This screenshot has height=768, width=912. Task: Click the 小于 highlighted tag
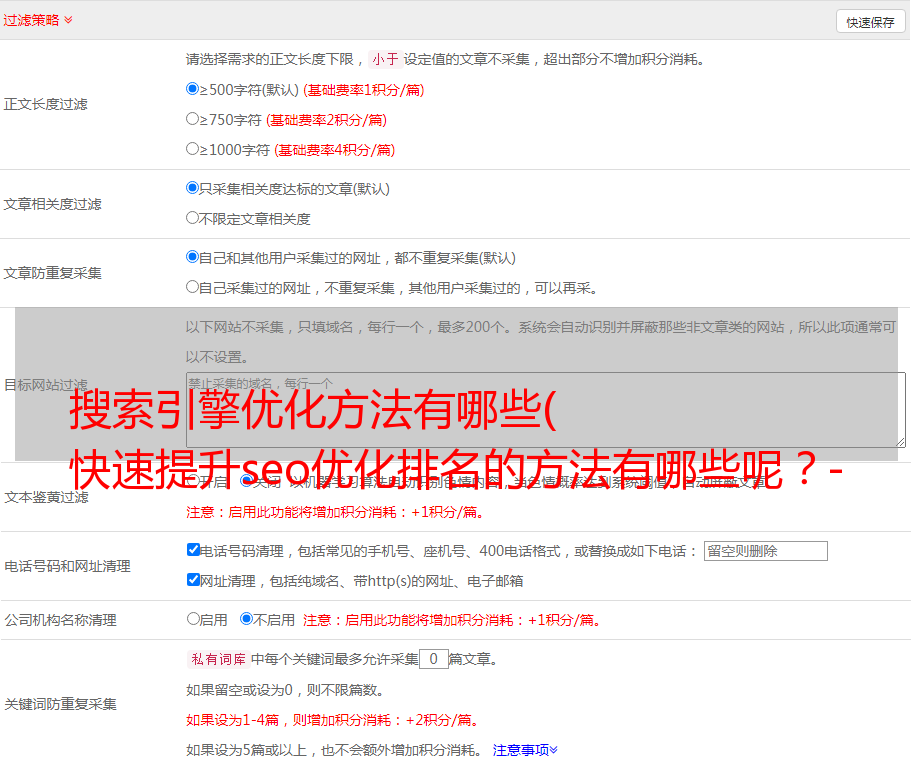[385, 59]
